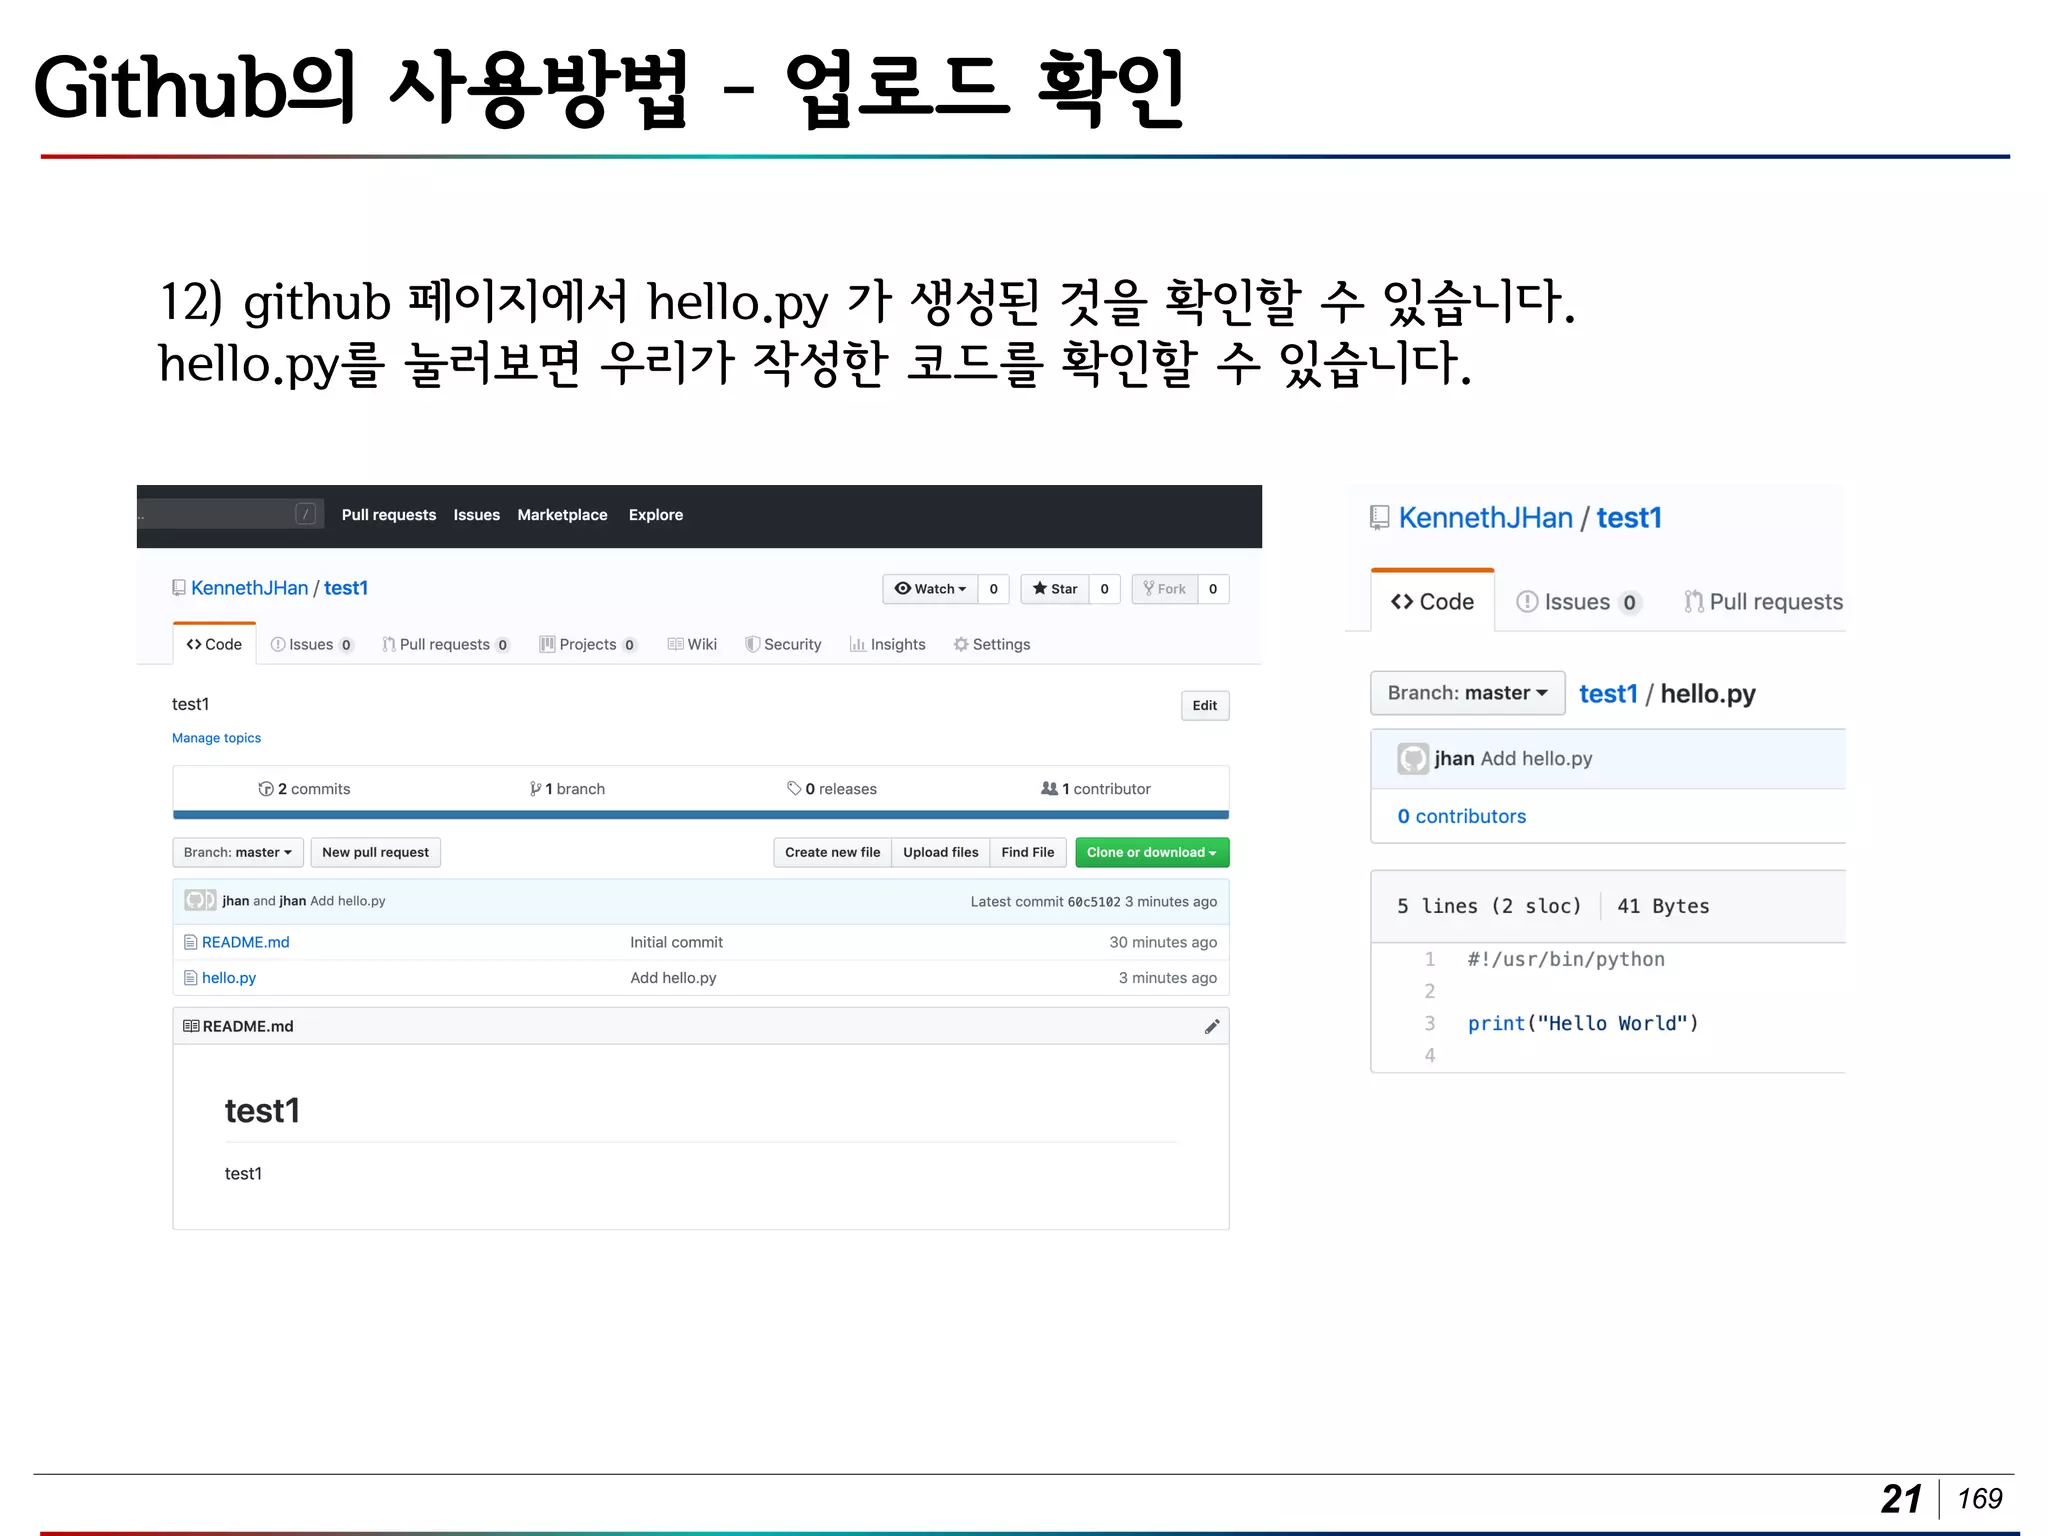Switch to the Pull requests repo tab
The image size is (2048, 1536).
tap(445, 645)
